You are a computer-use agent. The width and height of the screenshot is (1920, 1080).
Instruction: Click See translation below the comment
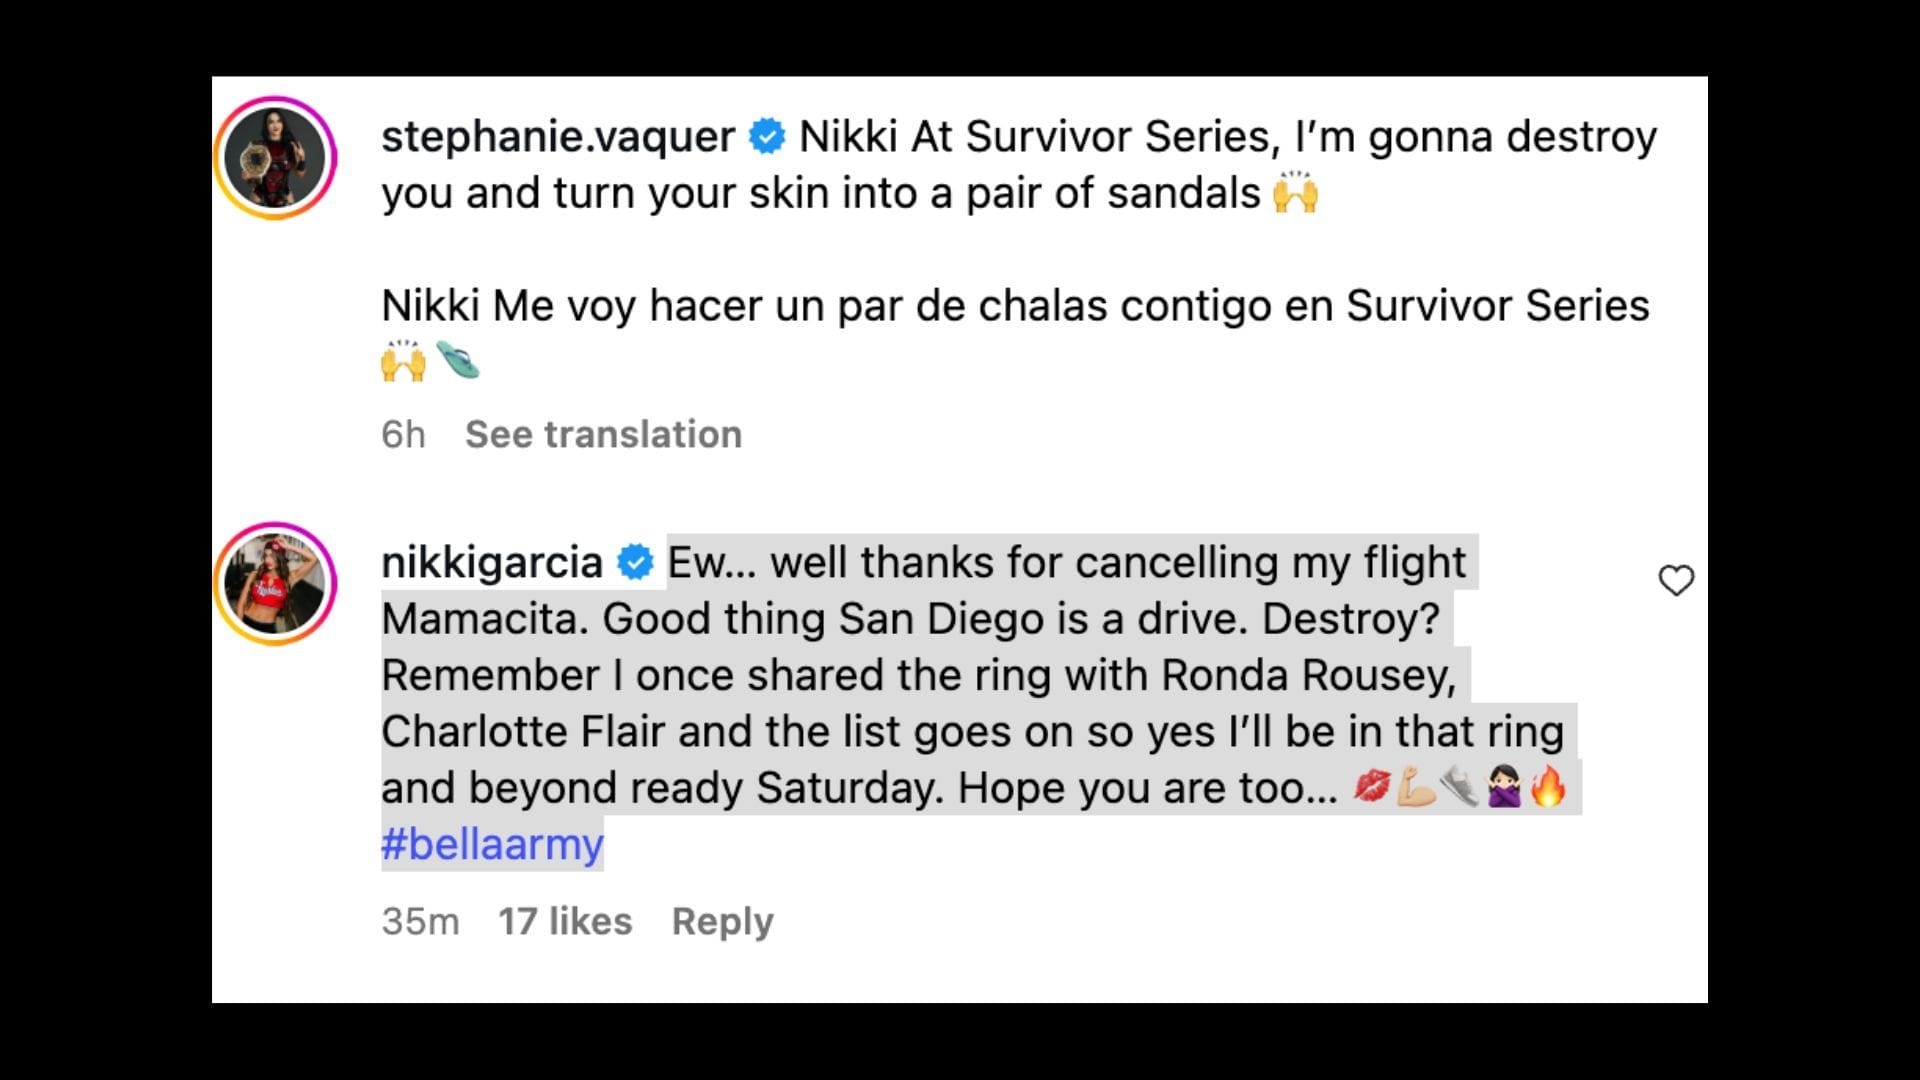coord(604,433)
